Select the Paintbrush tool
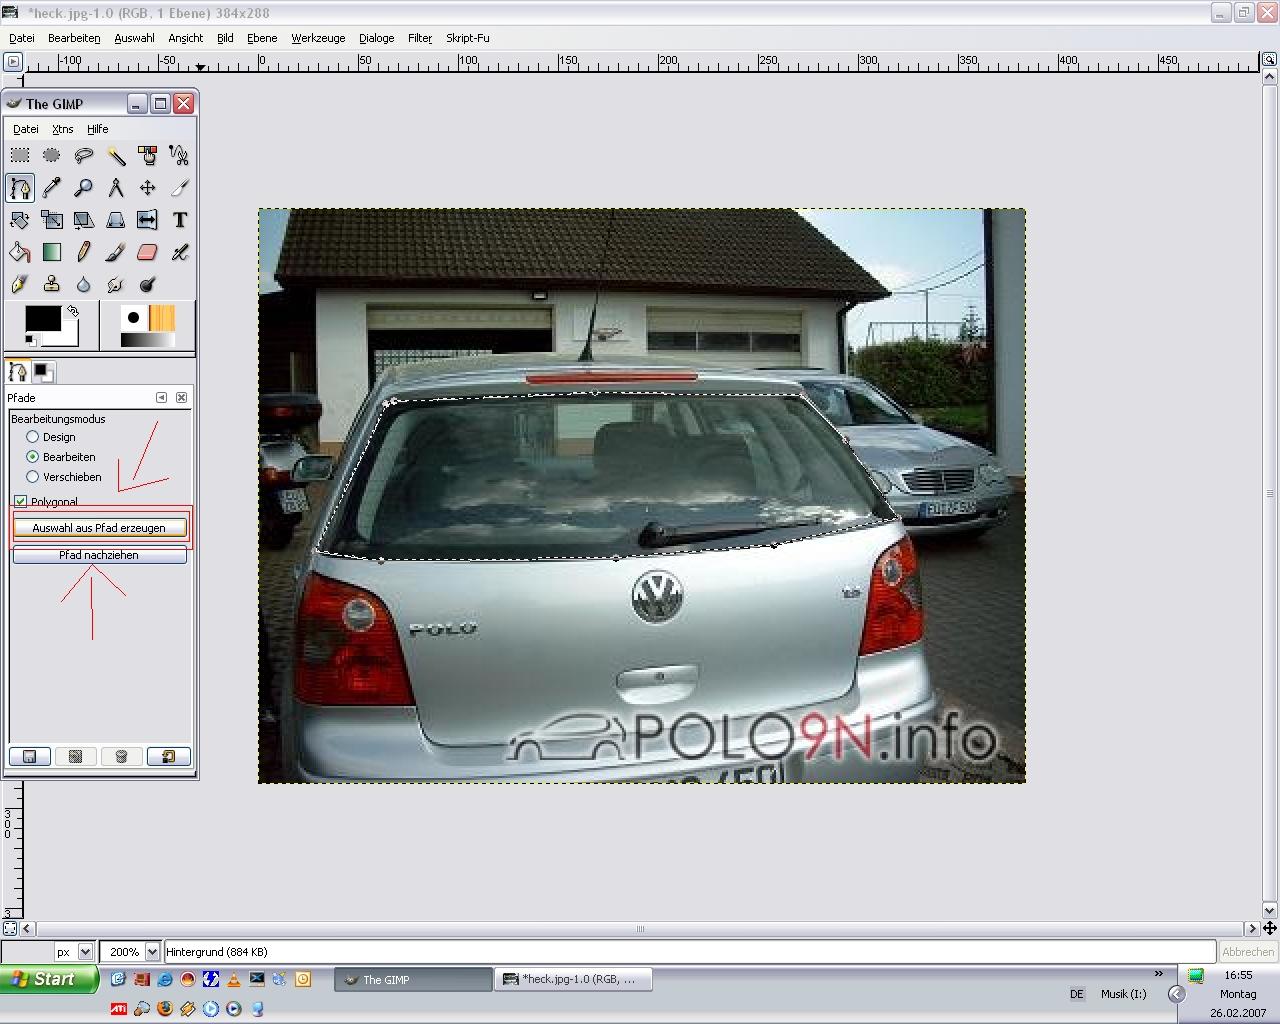The width and height of the screenshot is (1280, 1024). point(116,252)
